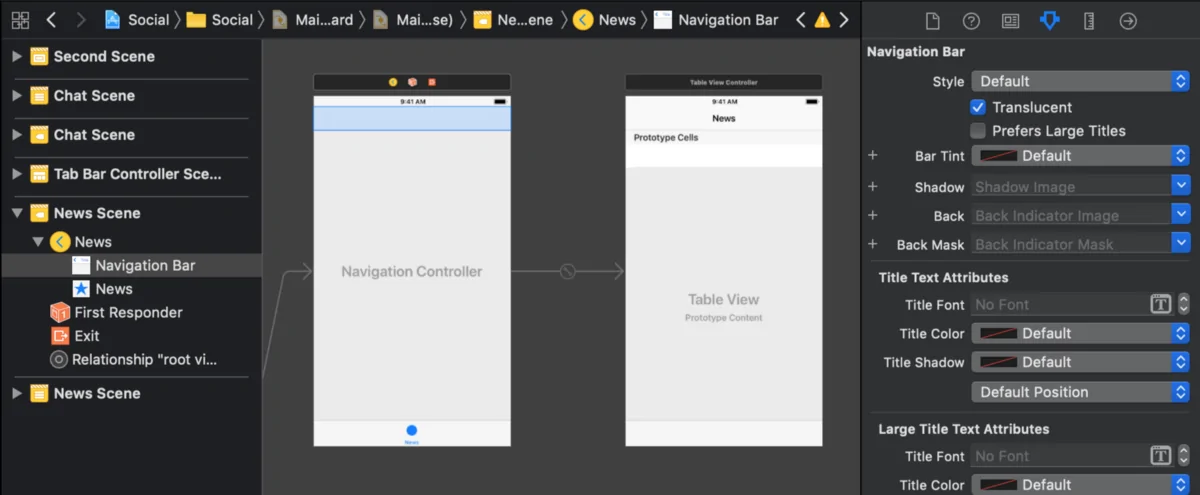Click the yellow warning issue icon

pos(822,20)
